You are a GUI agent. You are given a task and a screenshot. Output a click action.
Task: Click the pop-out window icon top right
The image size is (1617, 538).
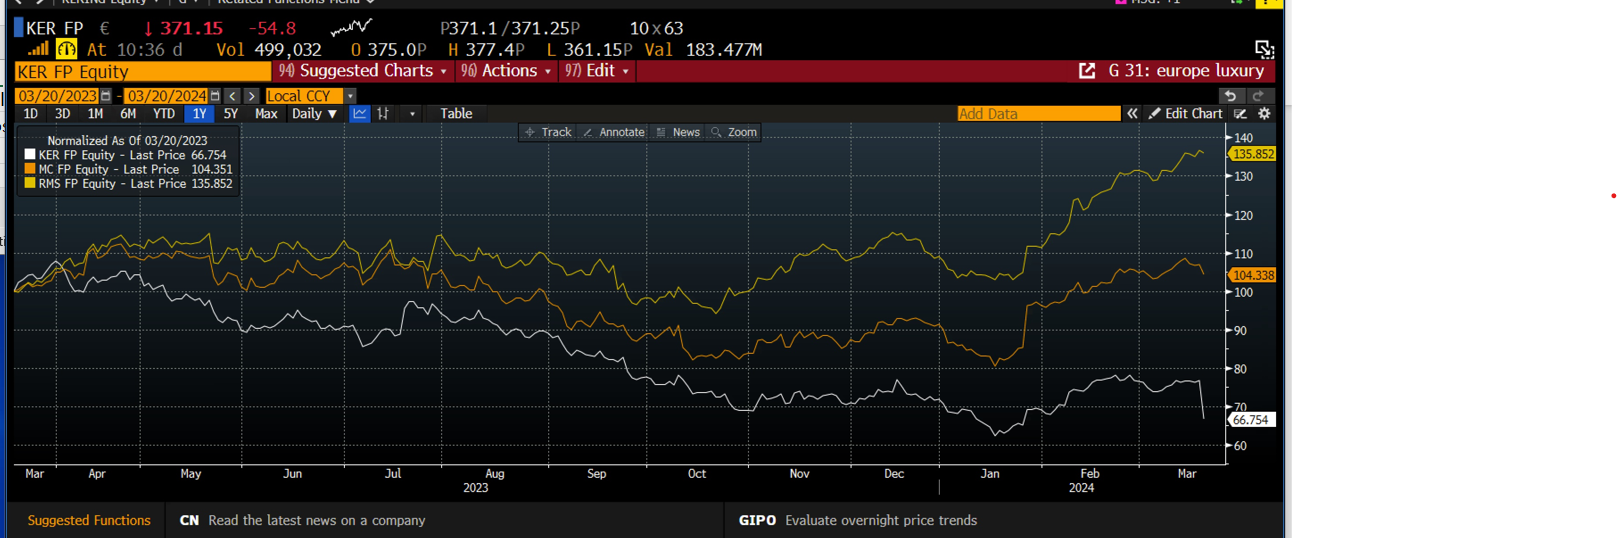tap(1264, 49)
